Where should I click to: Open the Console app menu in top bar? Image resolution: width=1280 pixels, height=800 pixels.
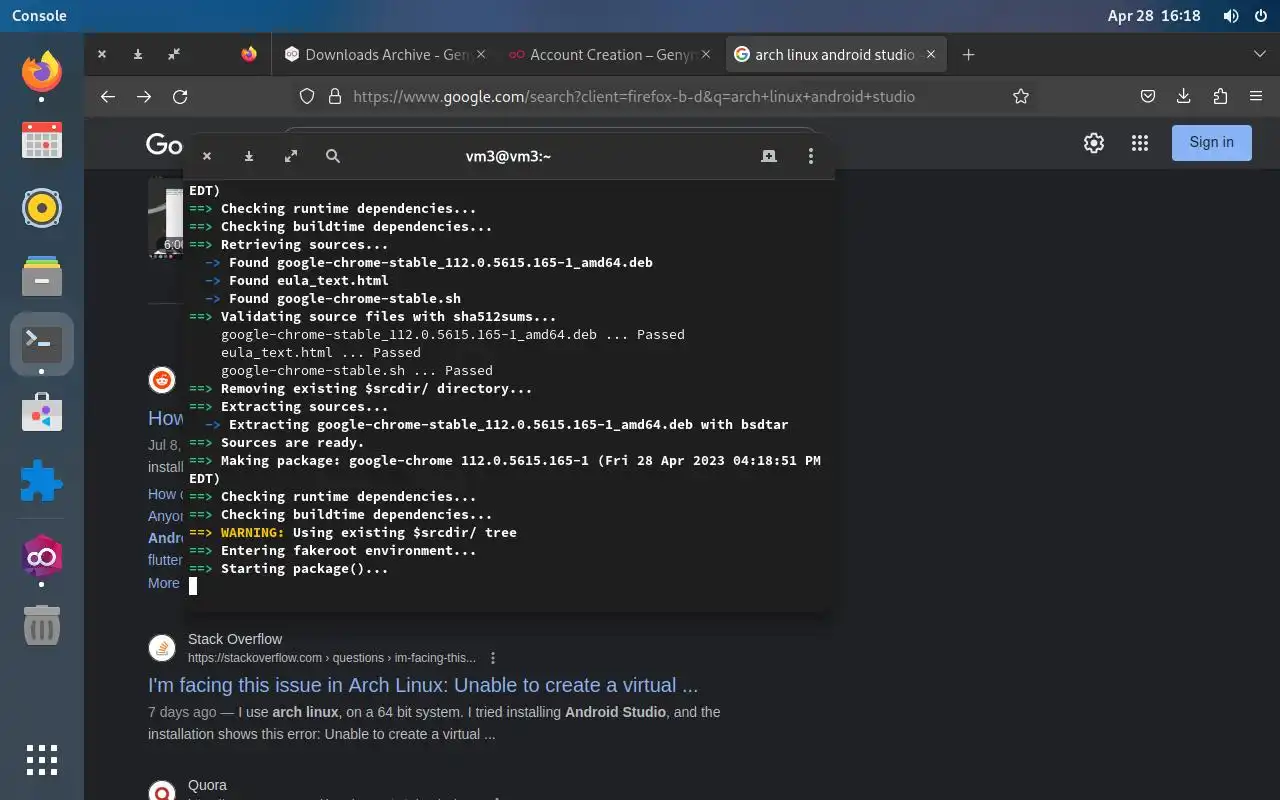pos(39,16)
